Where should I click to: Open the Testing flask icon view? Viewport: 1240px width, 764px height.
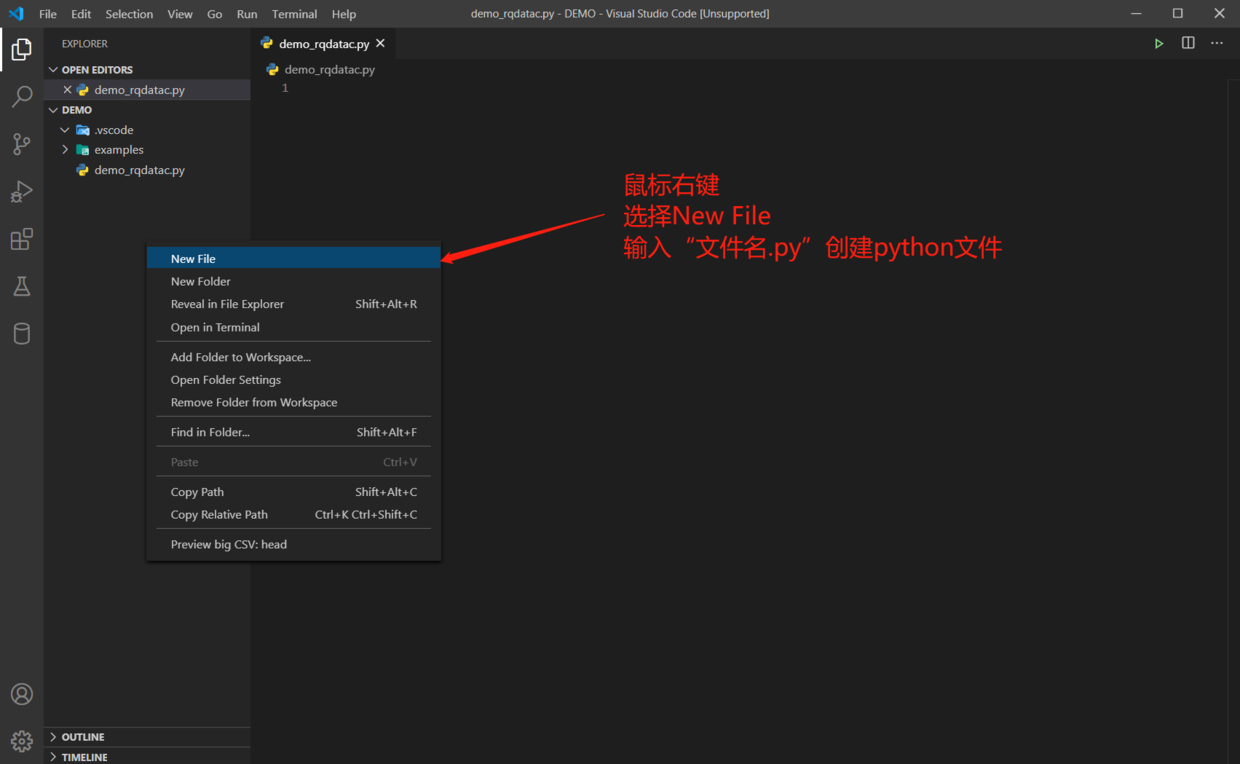click(21, 287)
